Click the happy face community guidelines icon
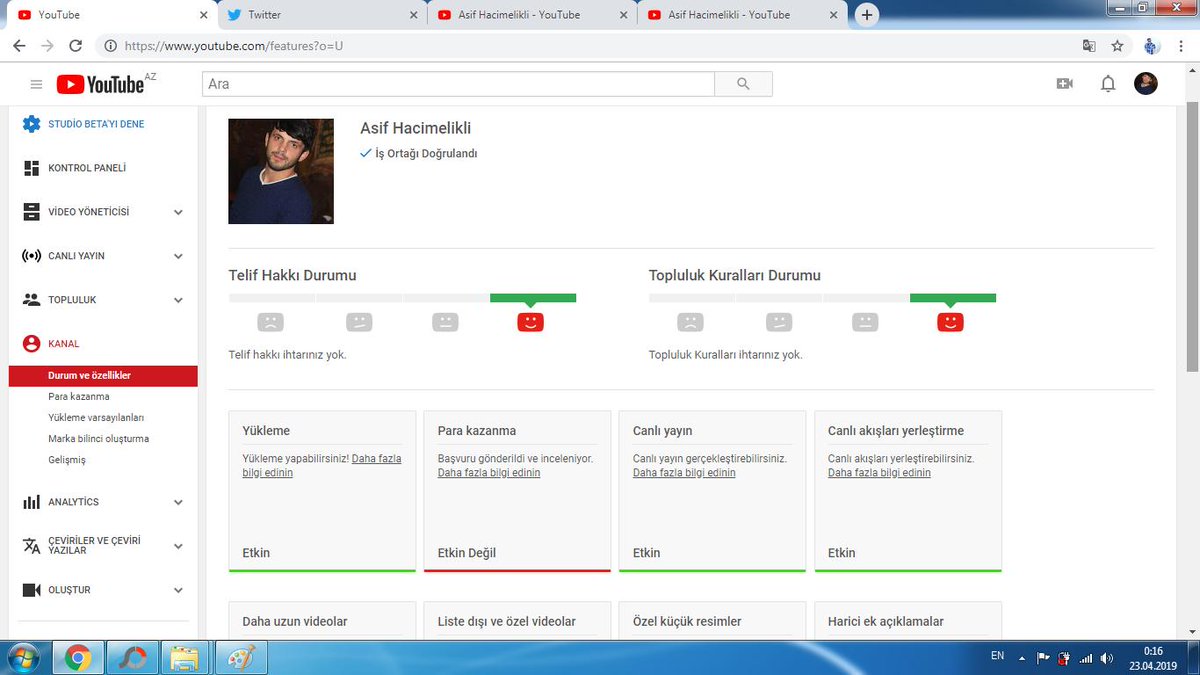The height and width of the screenshot is (675, 1200). point(950,321)
